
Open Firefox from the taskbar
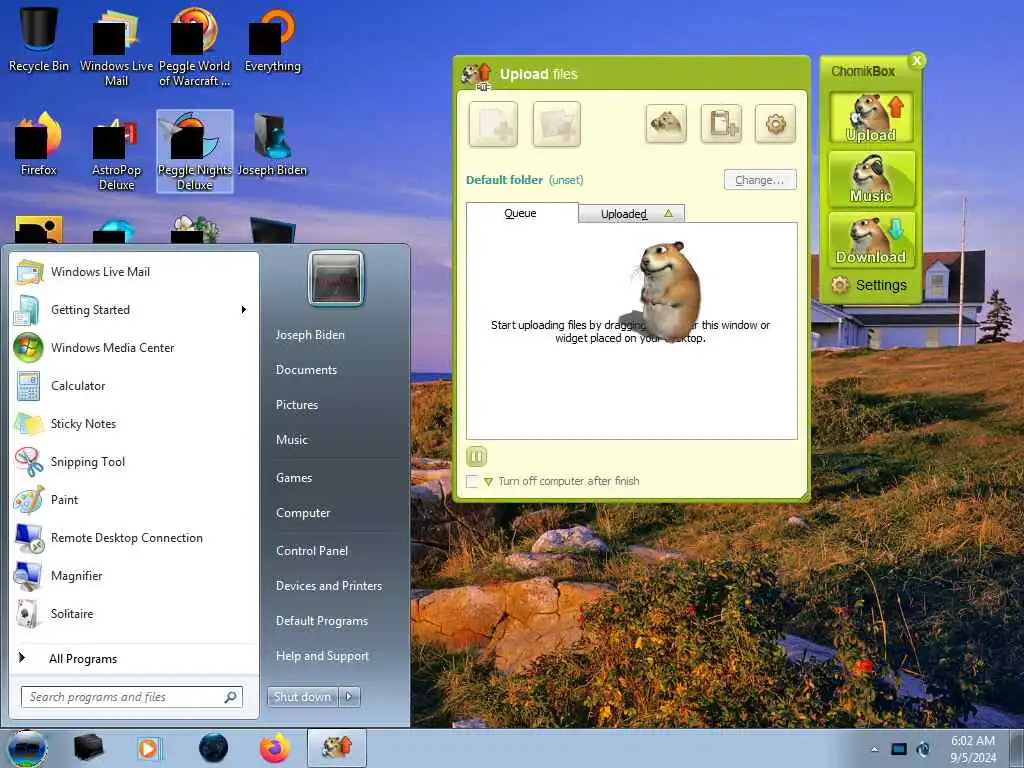point(275,748)
